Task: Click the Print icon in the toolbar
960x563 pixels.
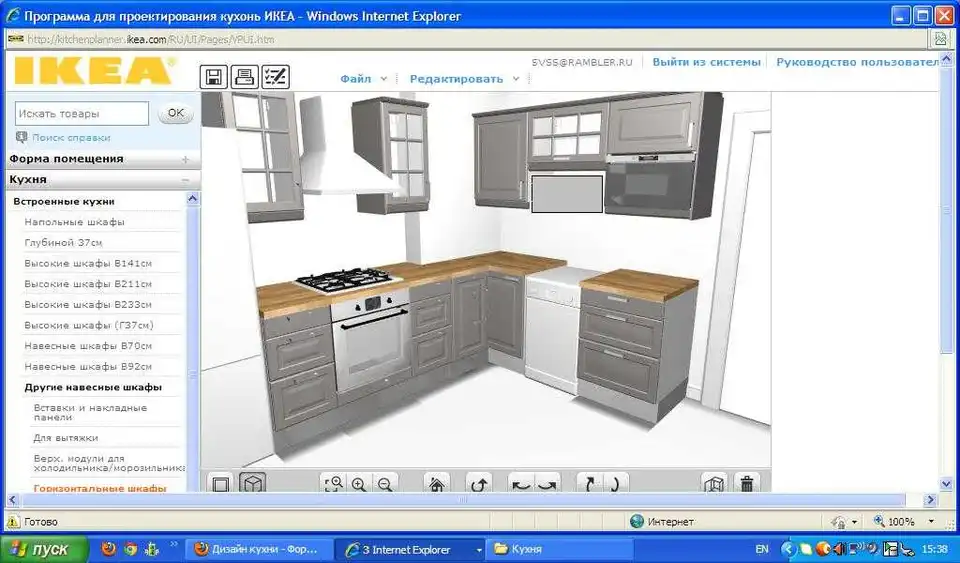Action: tap(244, 77)
